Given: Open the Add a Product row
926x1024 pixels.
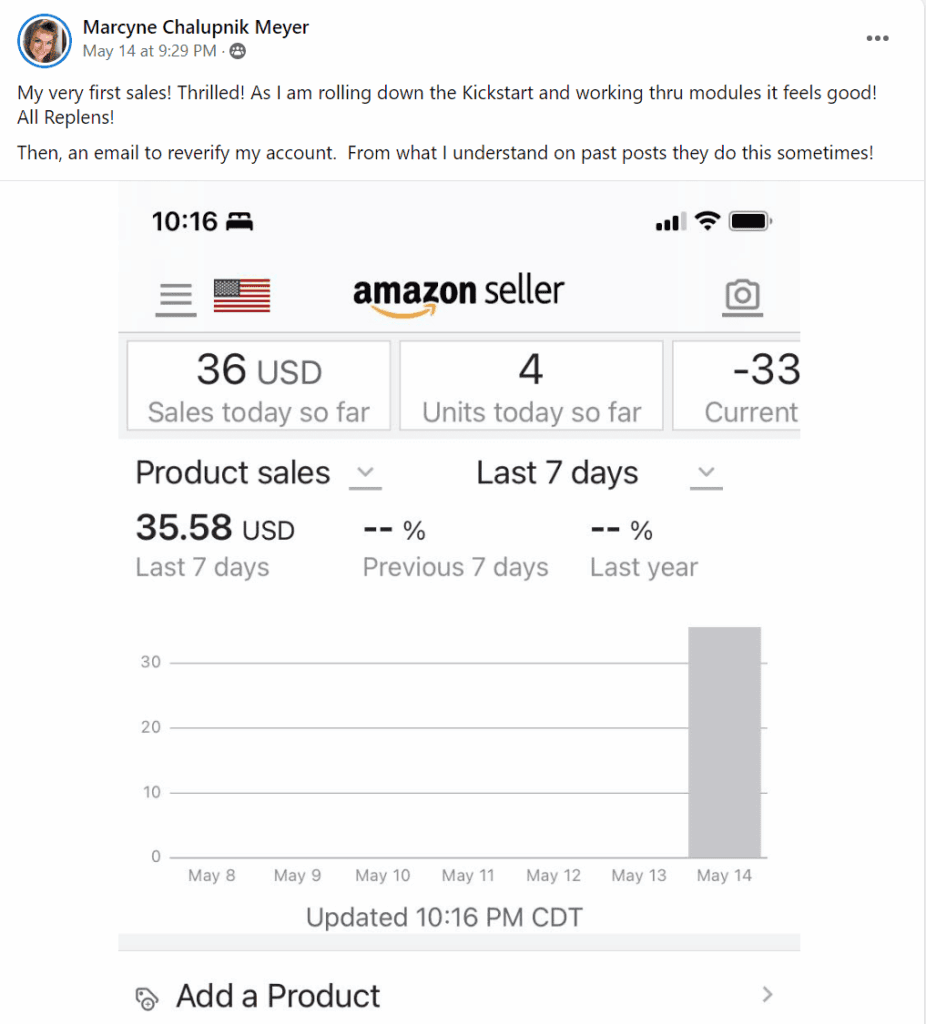Looking at the screenshot, I should pos(458,995).
